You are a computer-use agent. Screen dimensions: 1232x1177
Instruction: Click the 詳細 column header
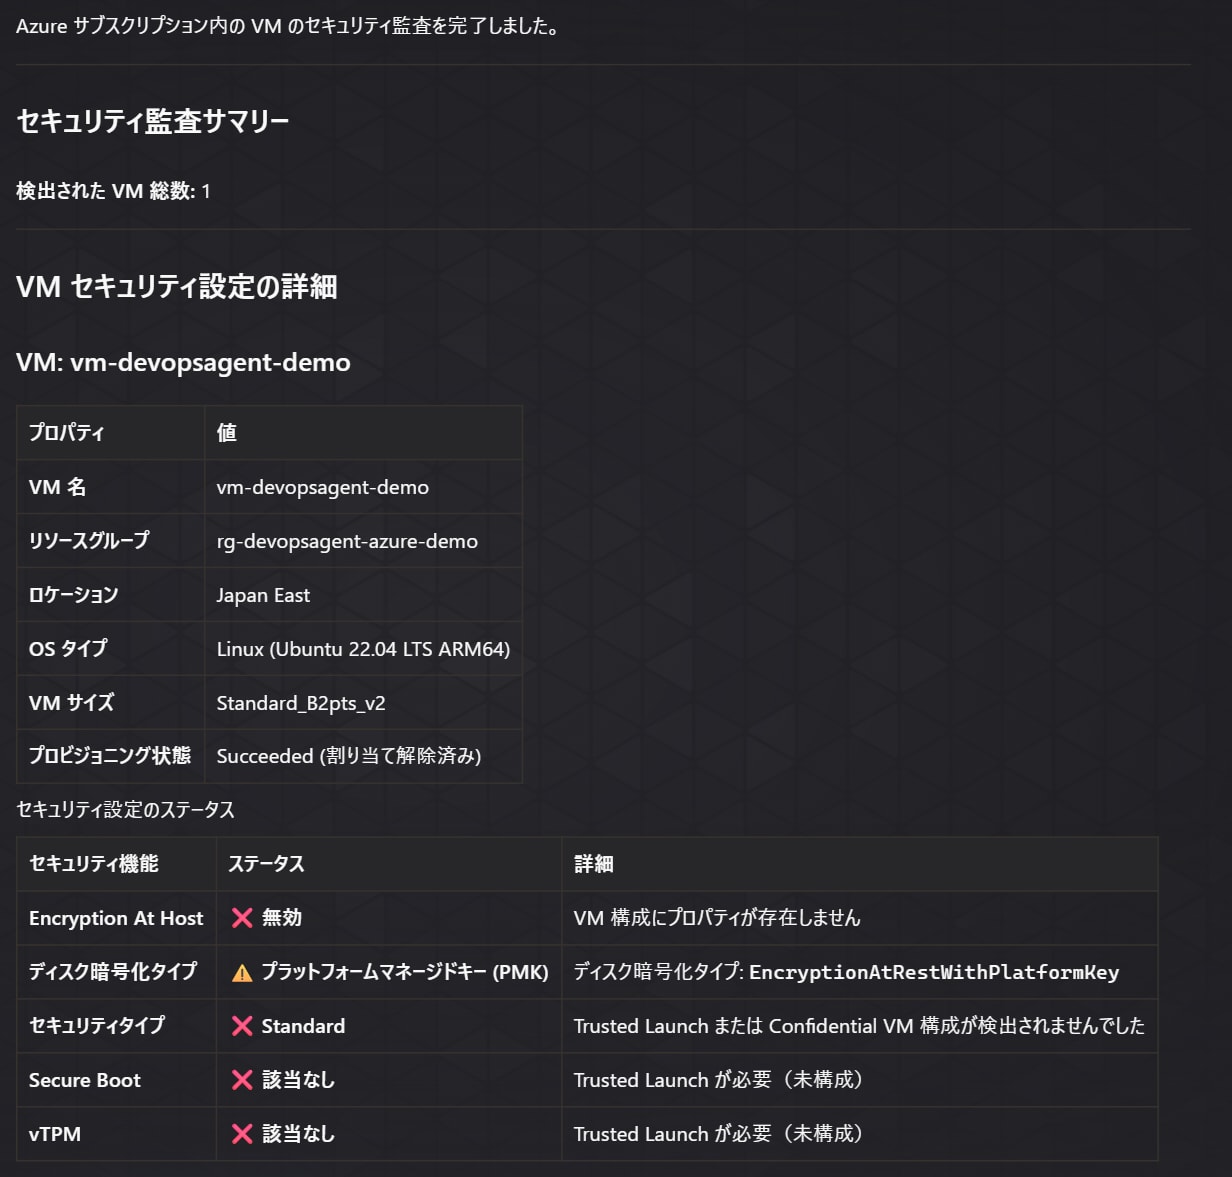click(x=860, y=864)
